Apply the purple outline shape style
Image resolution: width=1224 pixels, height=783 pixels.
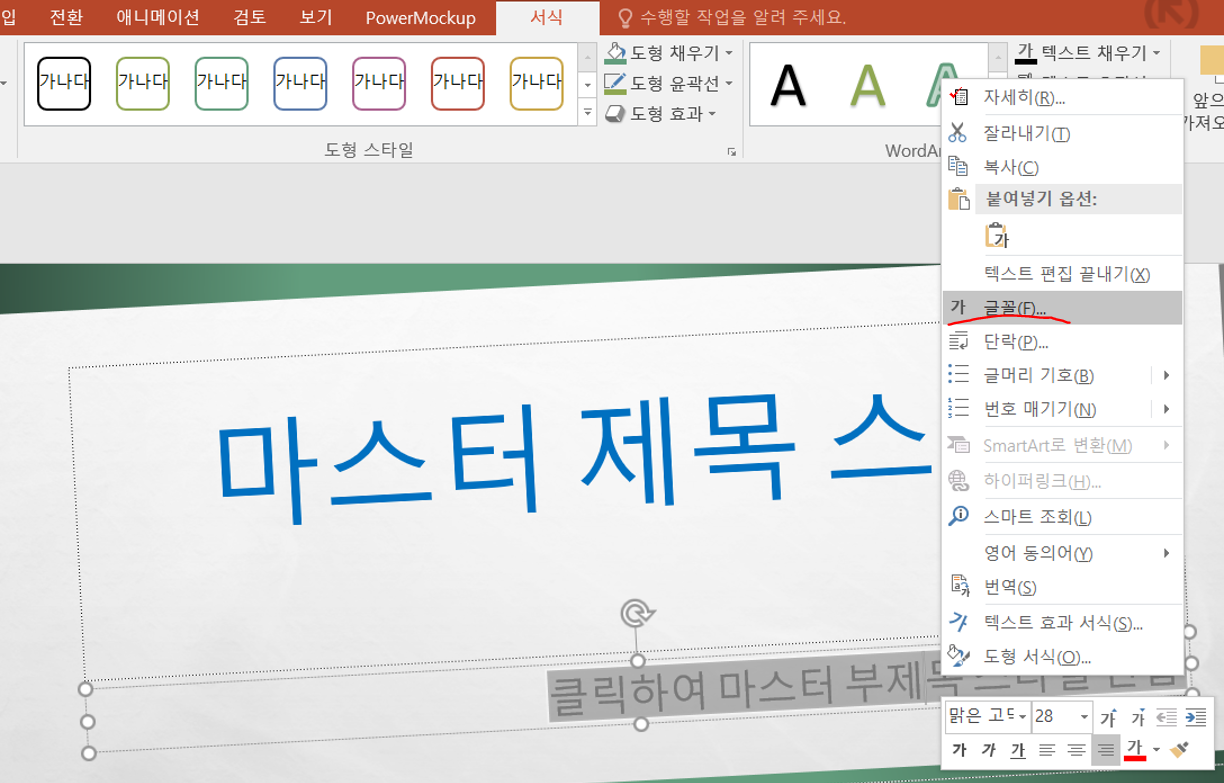click(380, 83)
